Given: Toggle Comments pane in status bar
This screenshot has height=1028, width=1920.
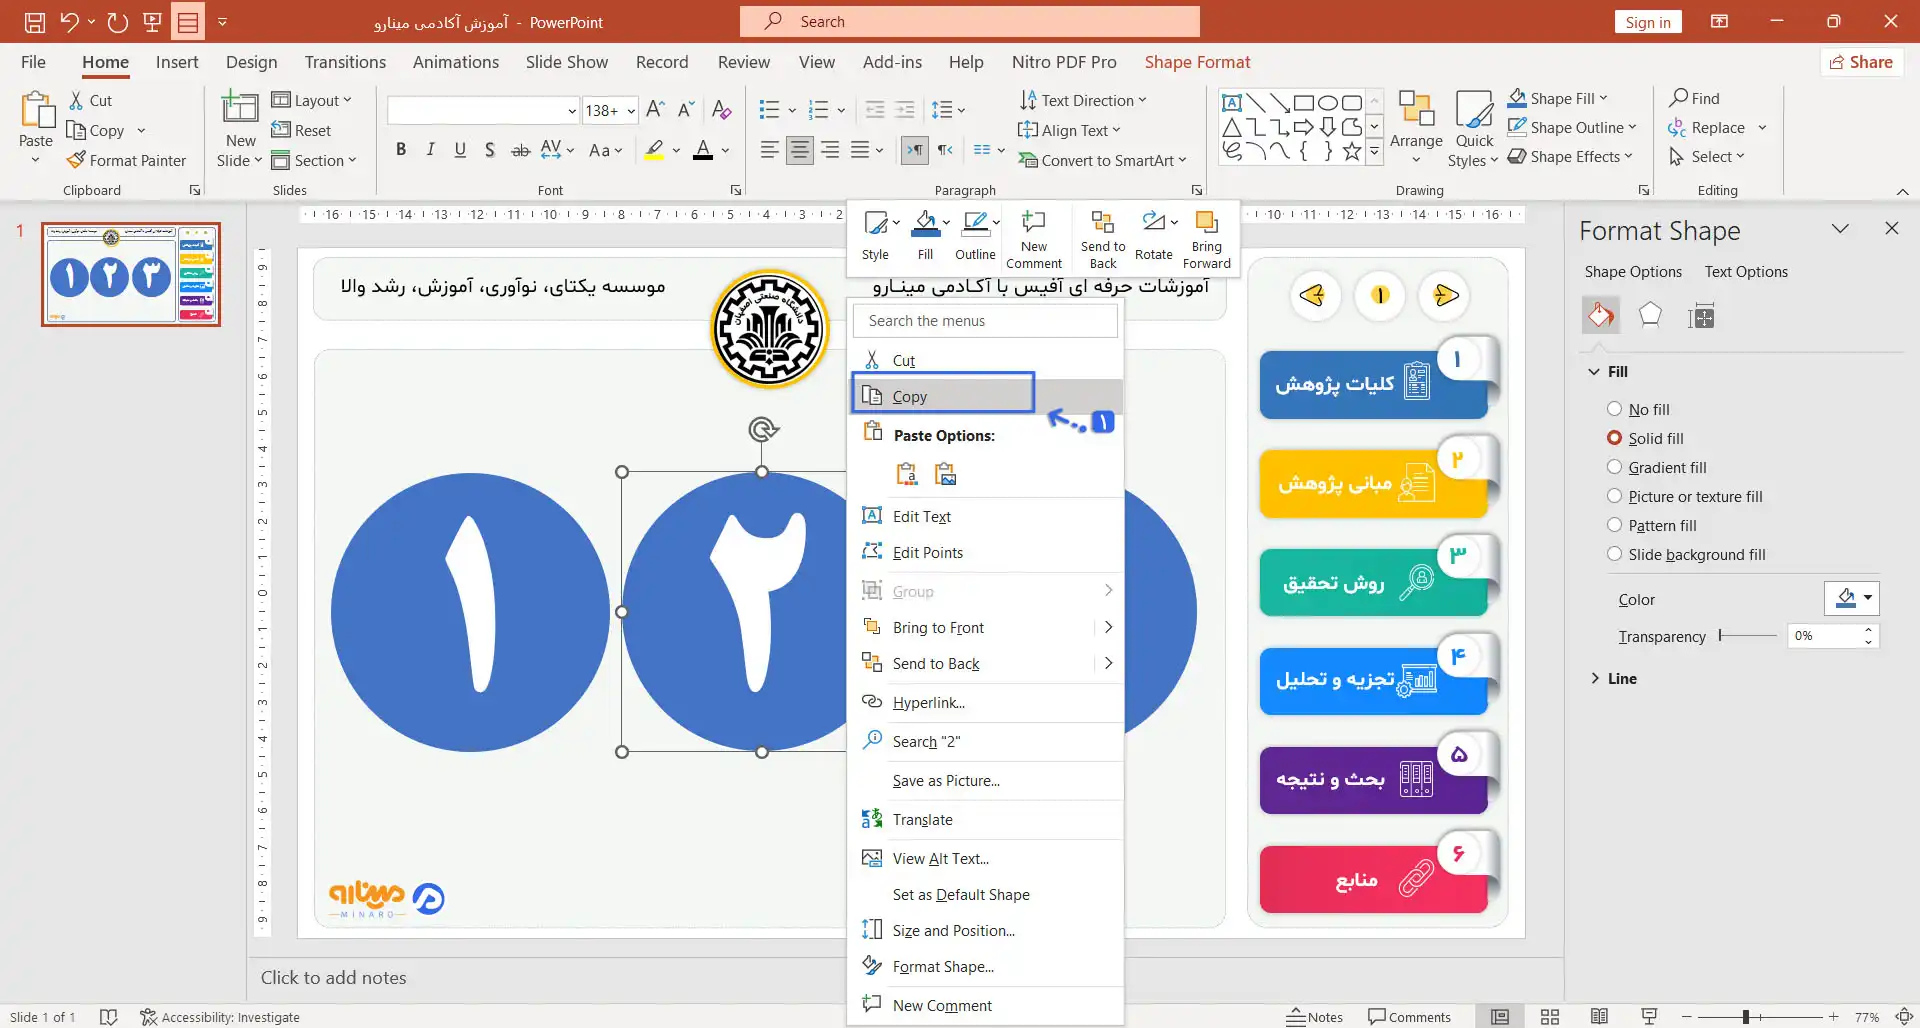Looking at the screenshot, I should [1409, 1017].
